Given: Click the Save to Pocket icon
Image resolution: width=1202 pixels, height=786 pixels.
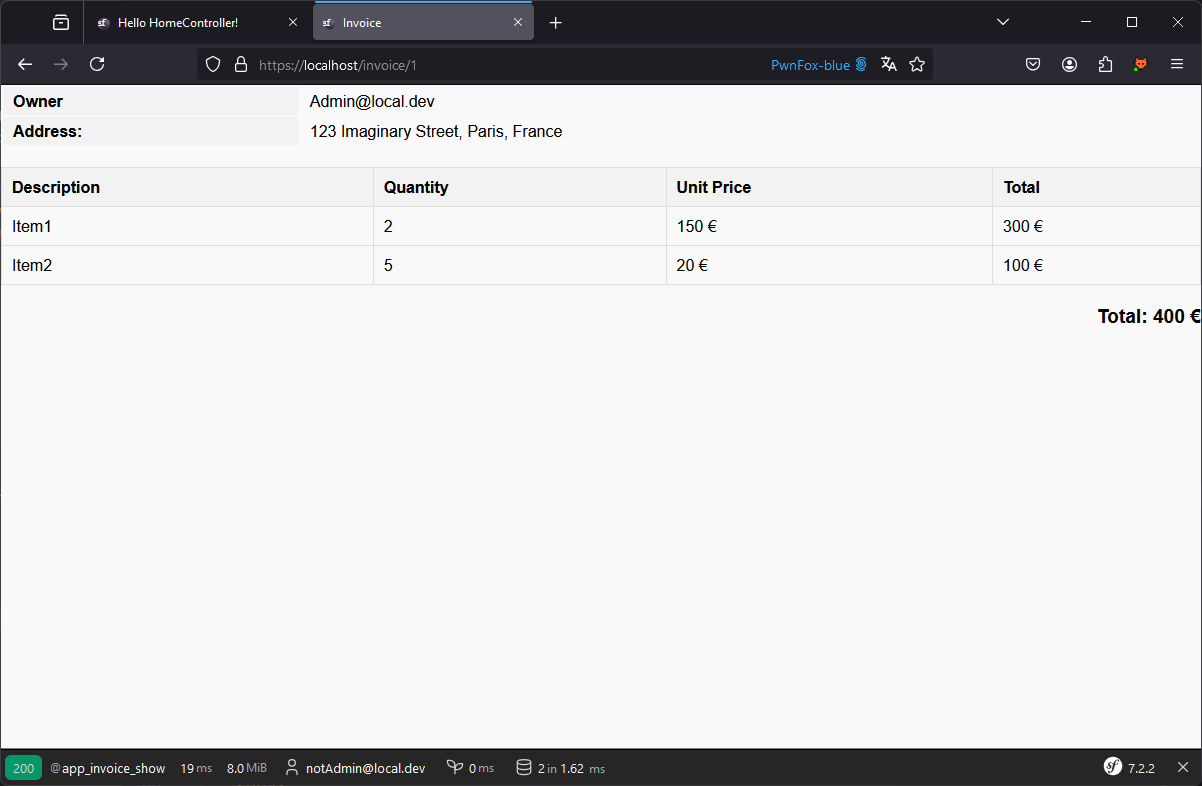Looking at the screenshot, I should [x=1033, y=64].
